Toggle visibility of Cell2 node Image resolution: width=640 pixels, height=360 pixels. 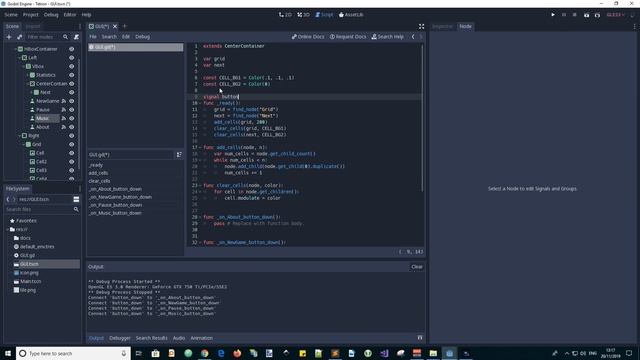pos(71,162)
